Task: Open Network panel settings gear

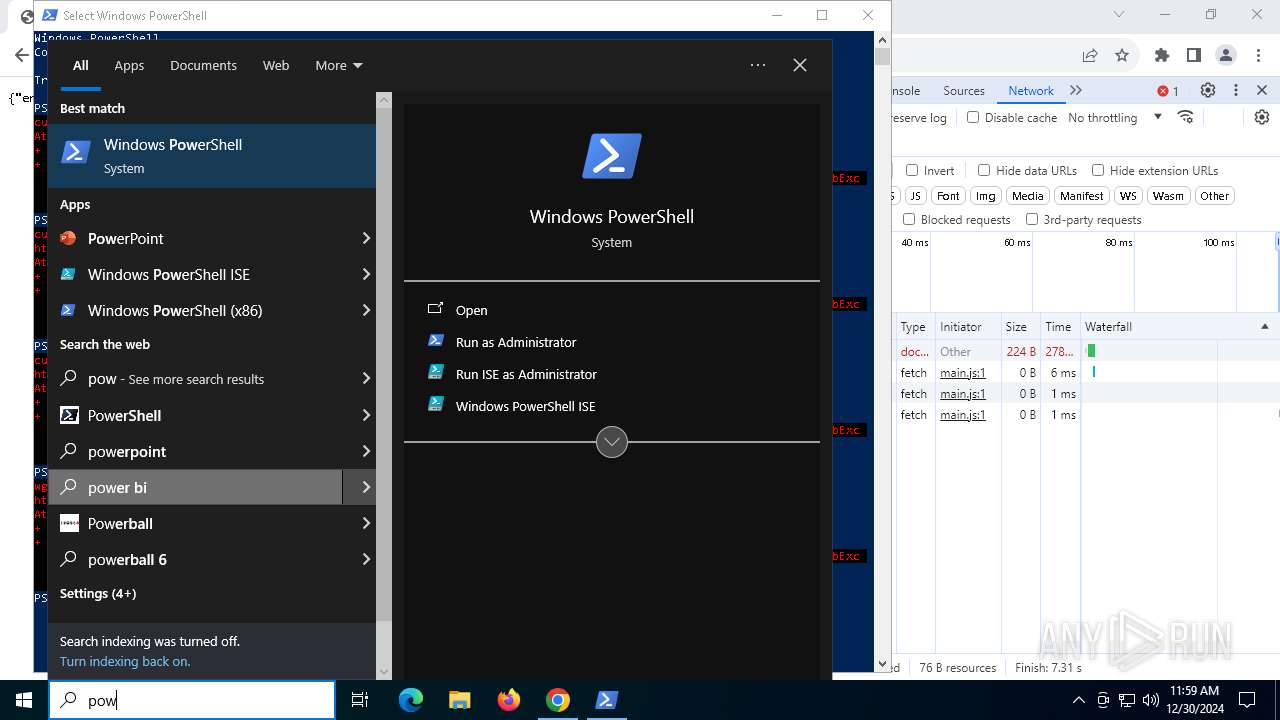Action: pos(1262,117)
